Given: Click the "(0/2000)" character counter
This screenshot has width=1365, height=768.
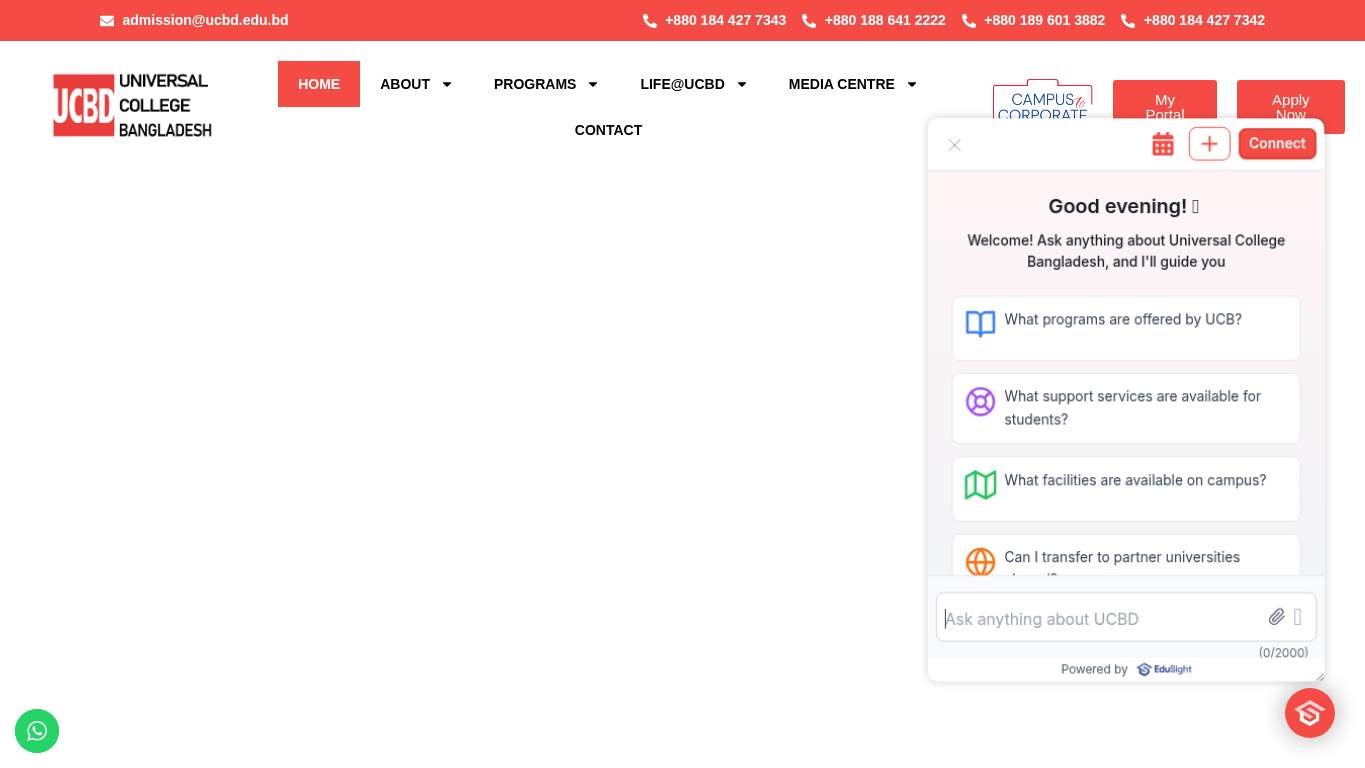Looking at the screenshot, I should 1283,653.
